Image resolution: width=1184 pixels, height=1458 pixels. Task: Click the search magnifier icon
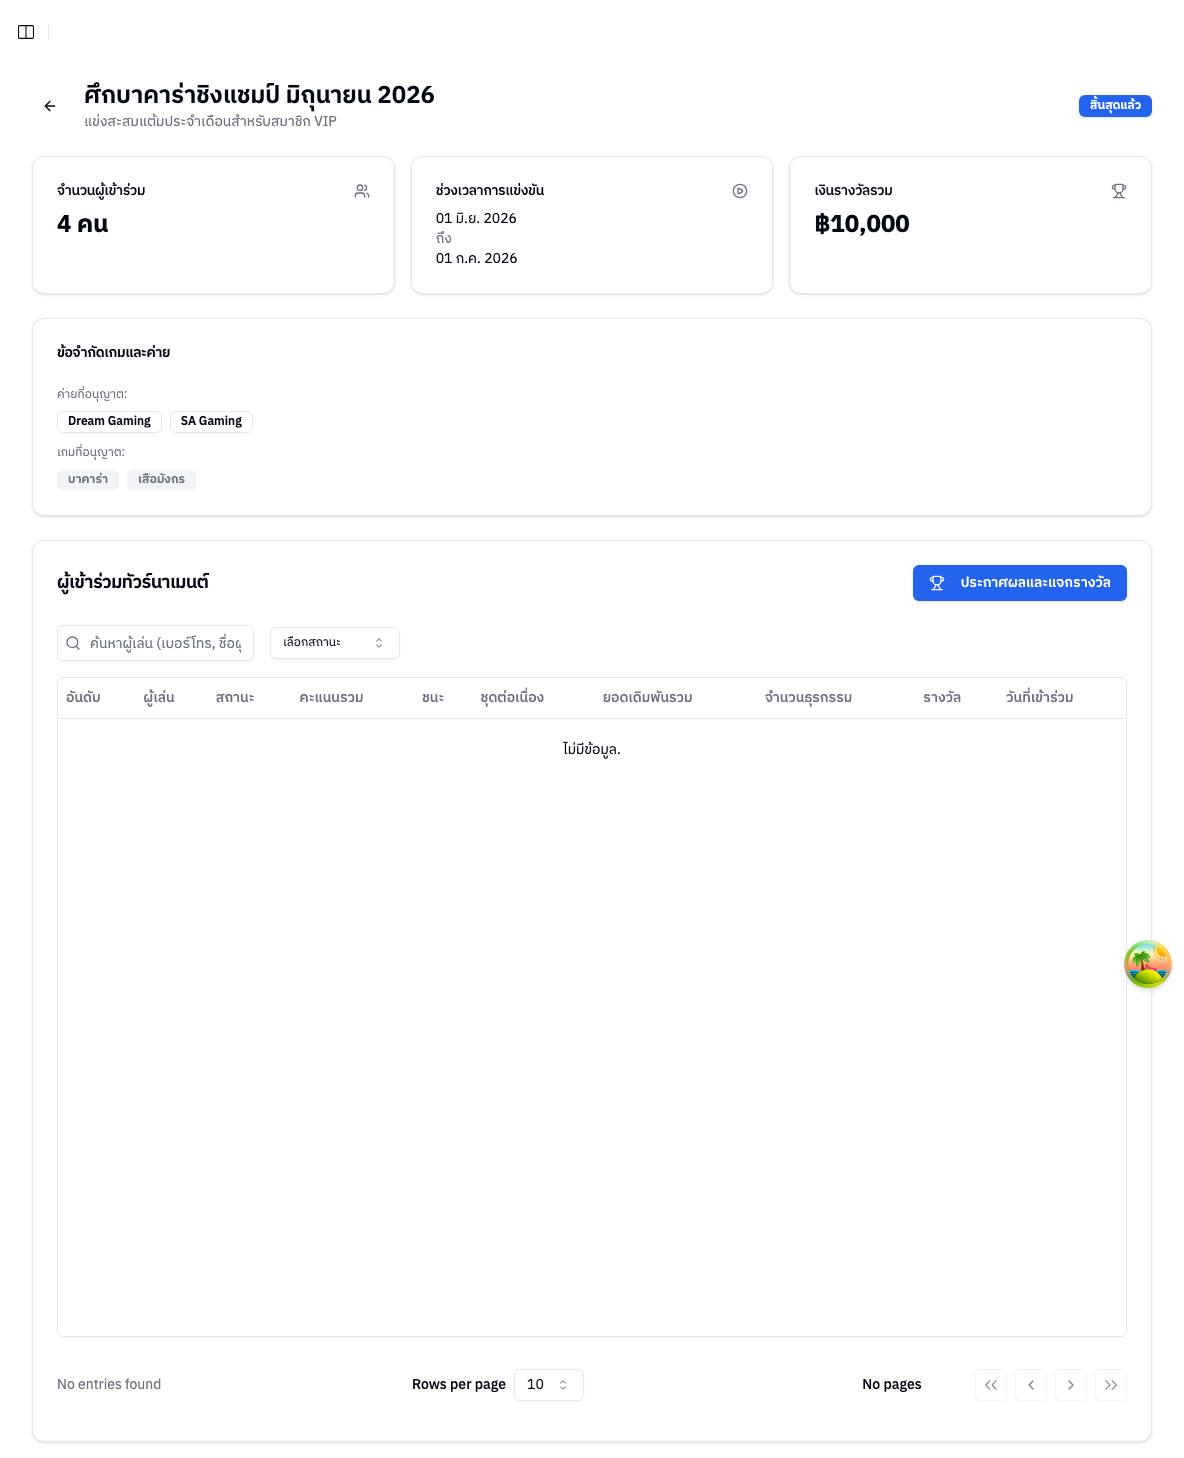pos(73,643)
